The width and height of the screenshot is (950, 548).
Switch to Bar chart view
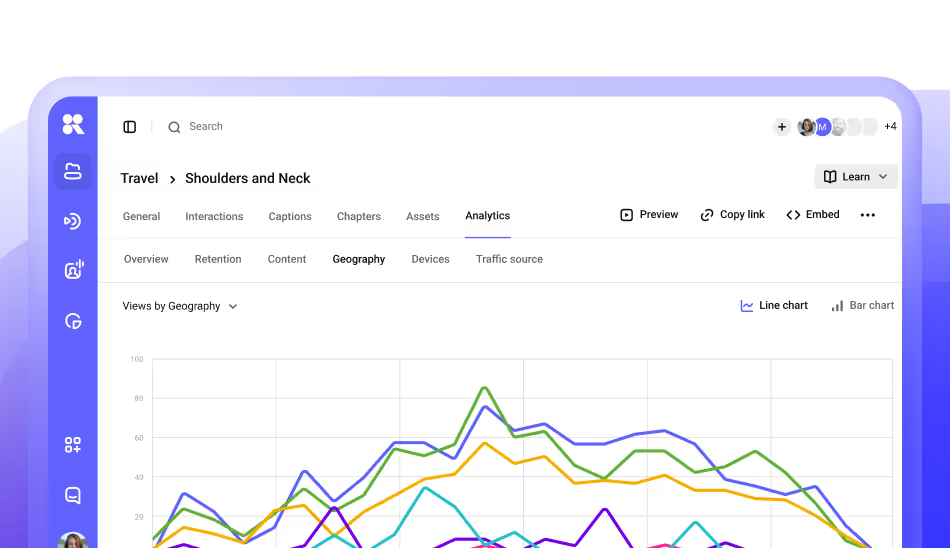862,306
